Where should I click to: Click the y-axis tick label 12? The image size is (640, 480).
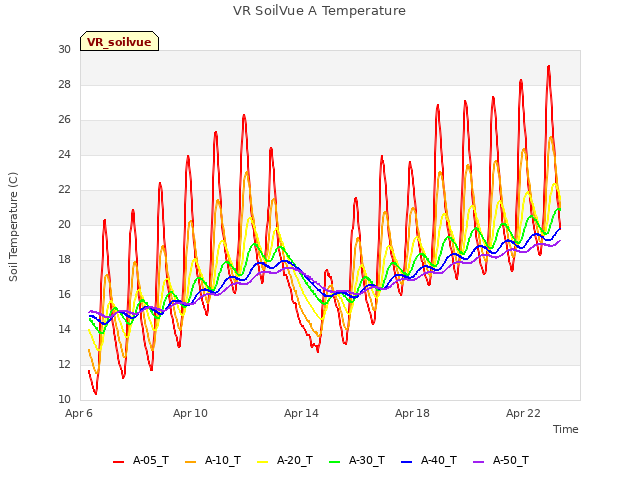pyautogui.click(x=64, y=364)
